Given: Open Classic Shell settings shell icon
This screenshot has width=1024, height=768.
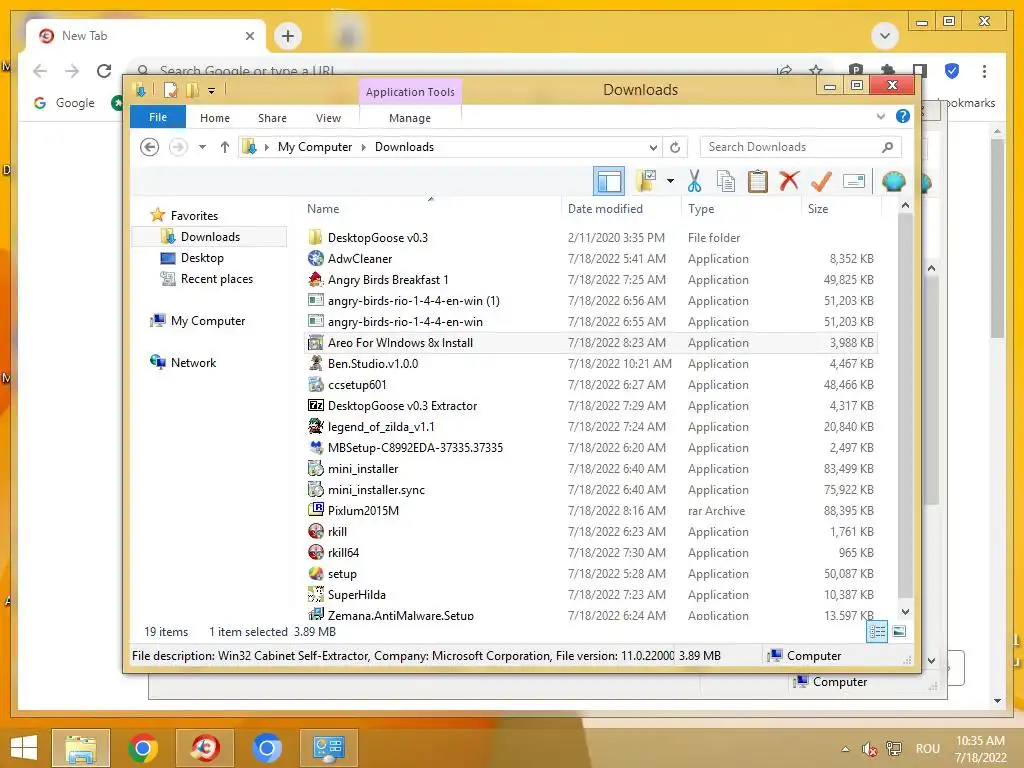Looking at the screenshot, I should coord(893,181).
